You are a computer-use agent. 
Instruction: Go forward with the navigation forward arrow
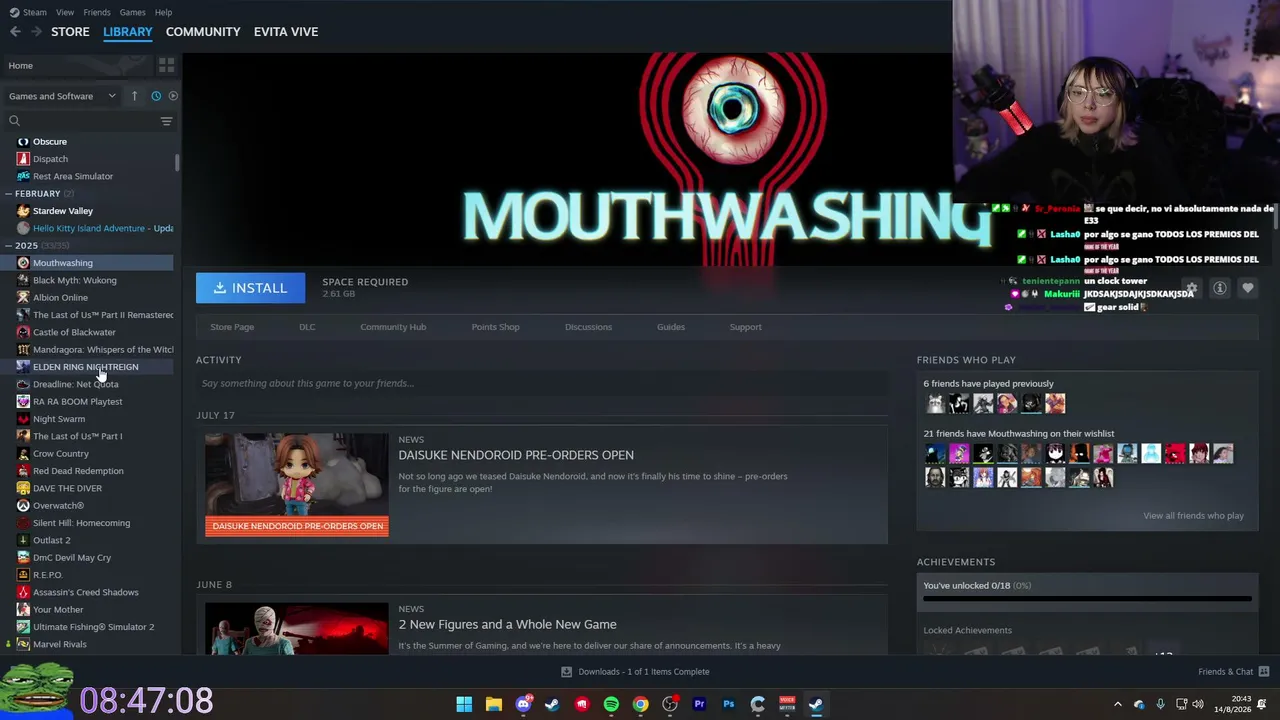[x=36, y=32]
